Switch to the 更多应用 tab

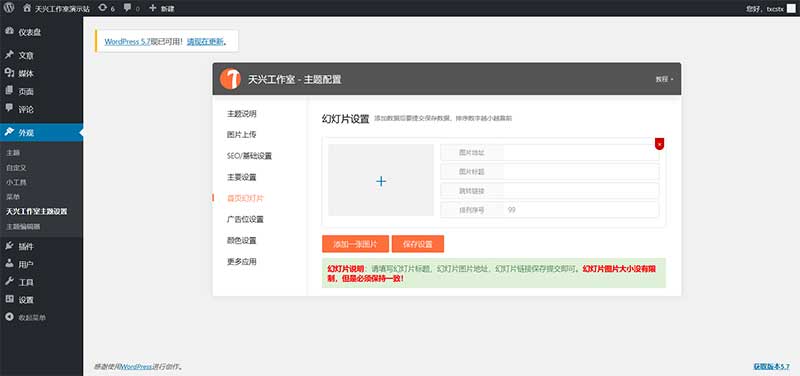pyautogui.click(x=241, y=262)
